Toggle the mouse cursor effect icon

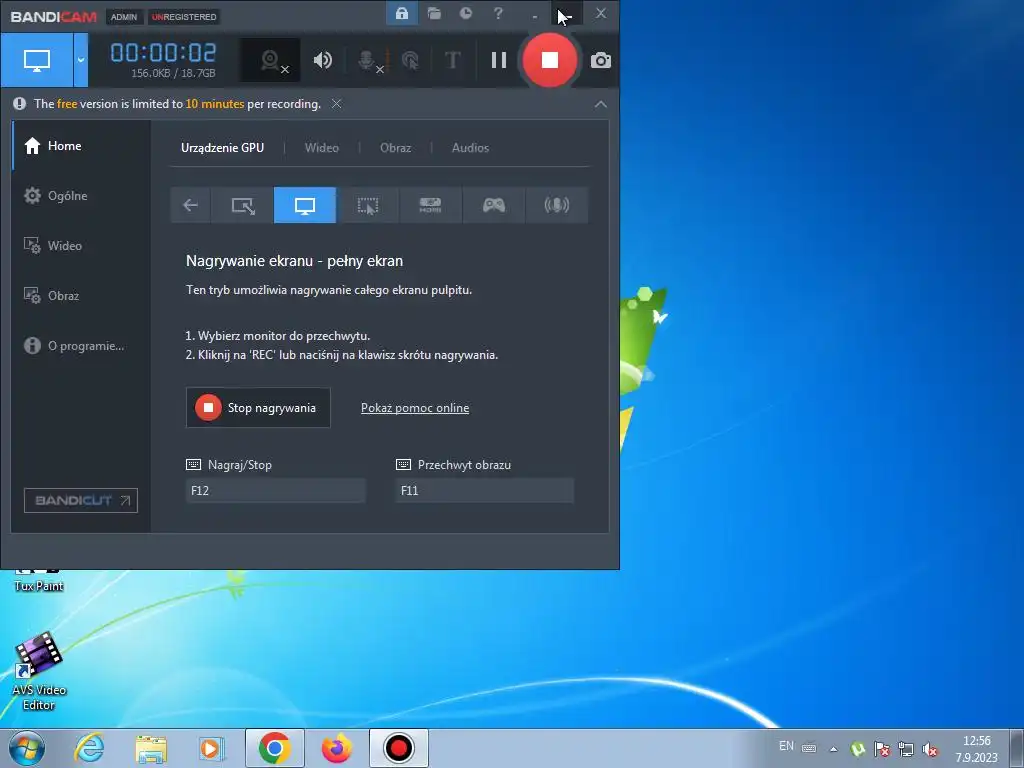[x=410, y=61]
